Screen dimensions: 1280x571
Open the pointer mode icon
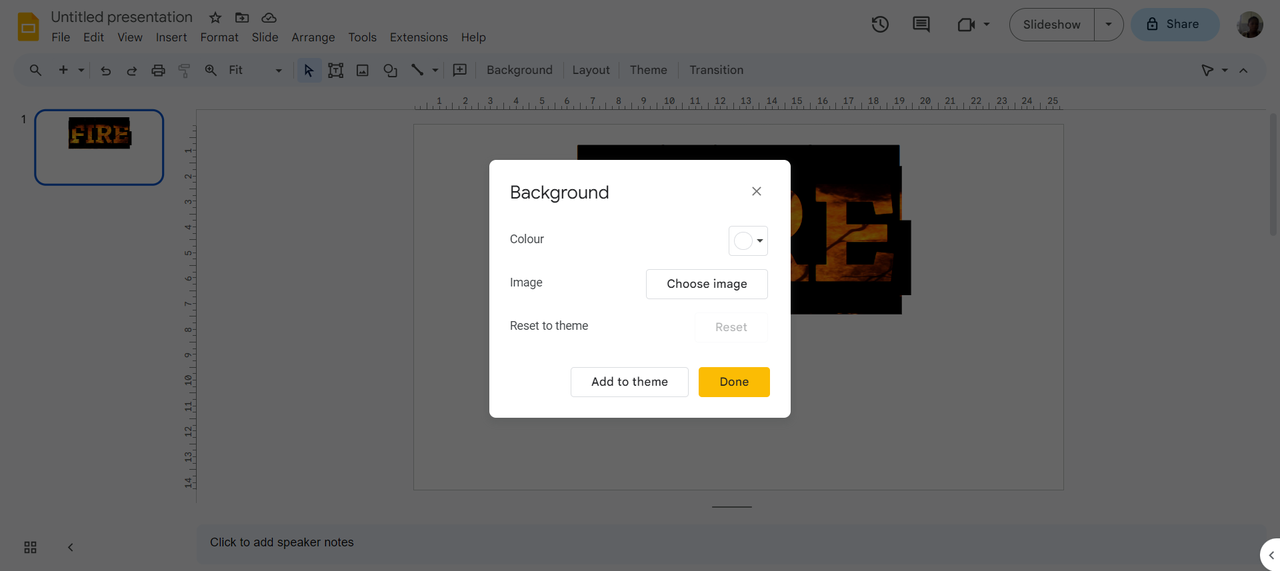1207,70
